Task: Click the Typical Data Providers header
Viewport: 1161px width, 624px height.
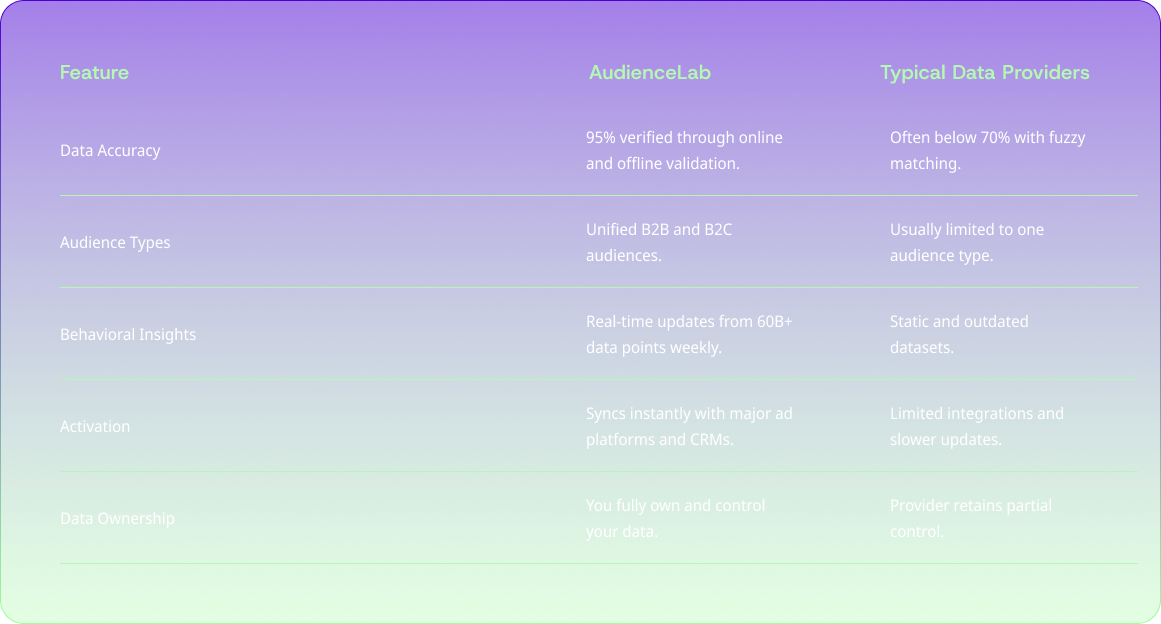Action: 984,72
